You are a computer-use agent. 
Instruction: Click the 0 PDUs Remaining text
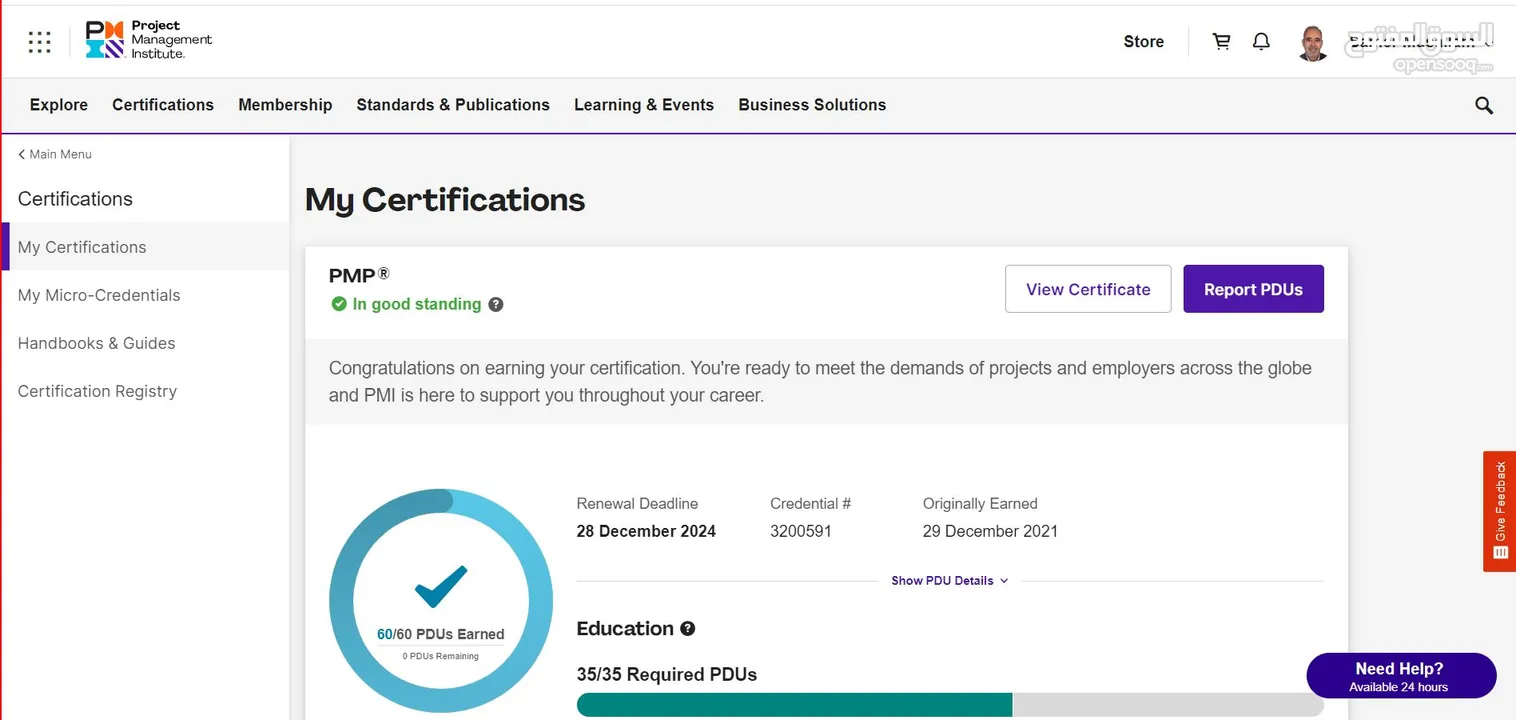(441, 656)
